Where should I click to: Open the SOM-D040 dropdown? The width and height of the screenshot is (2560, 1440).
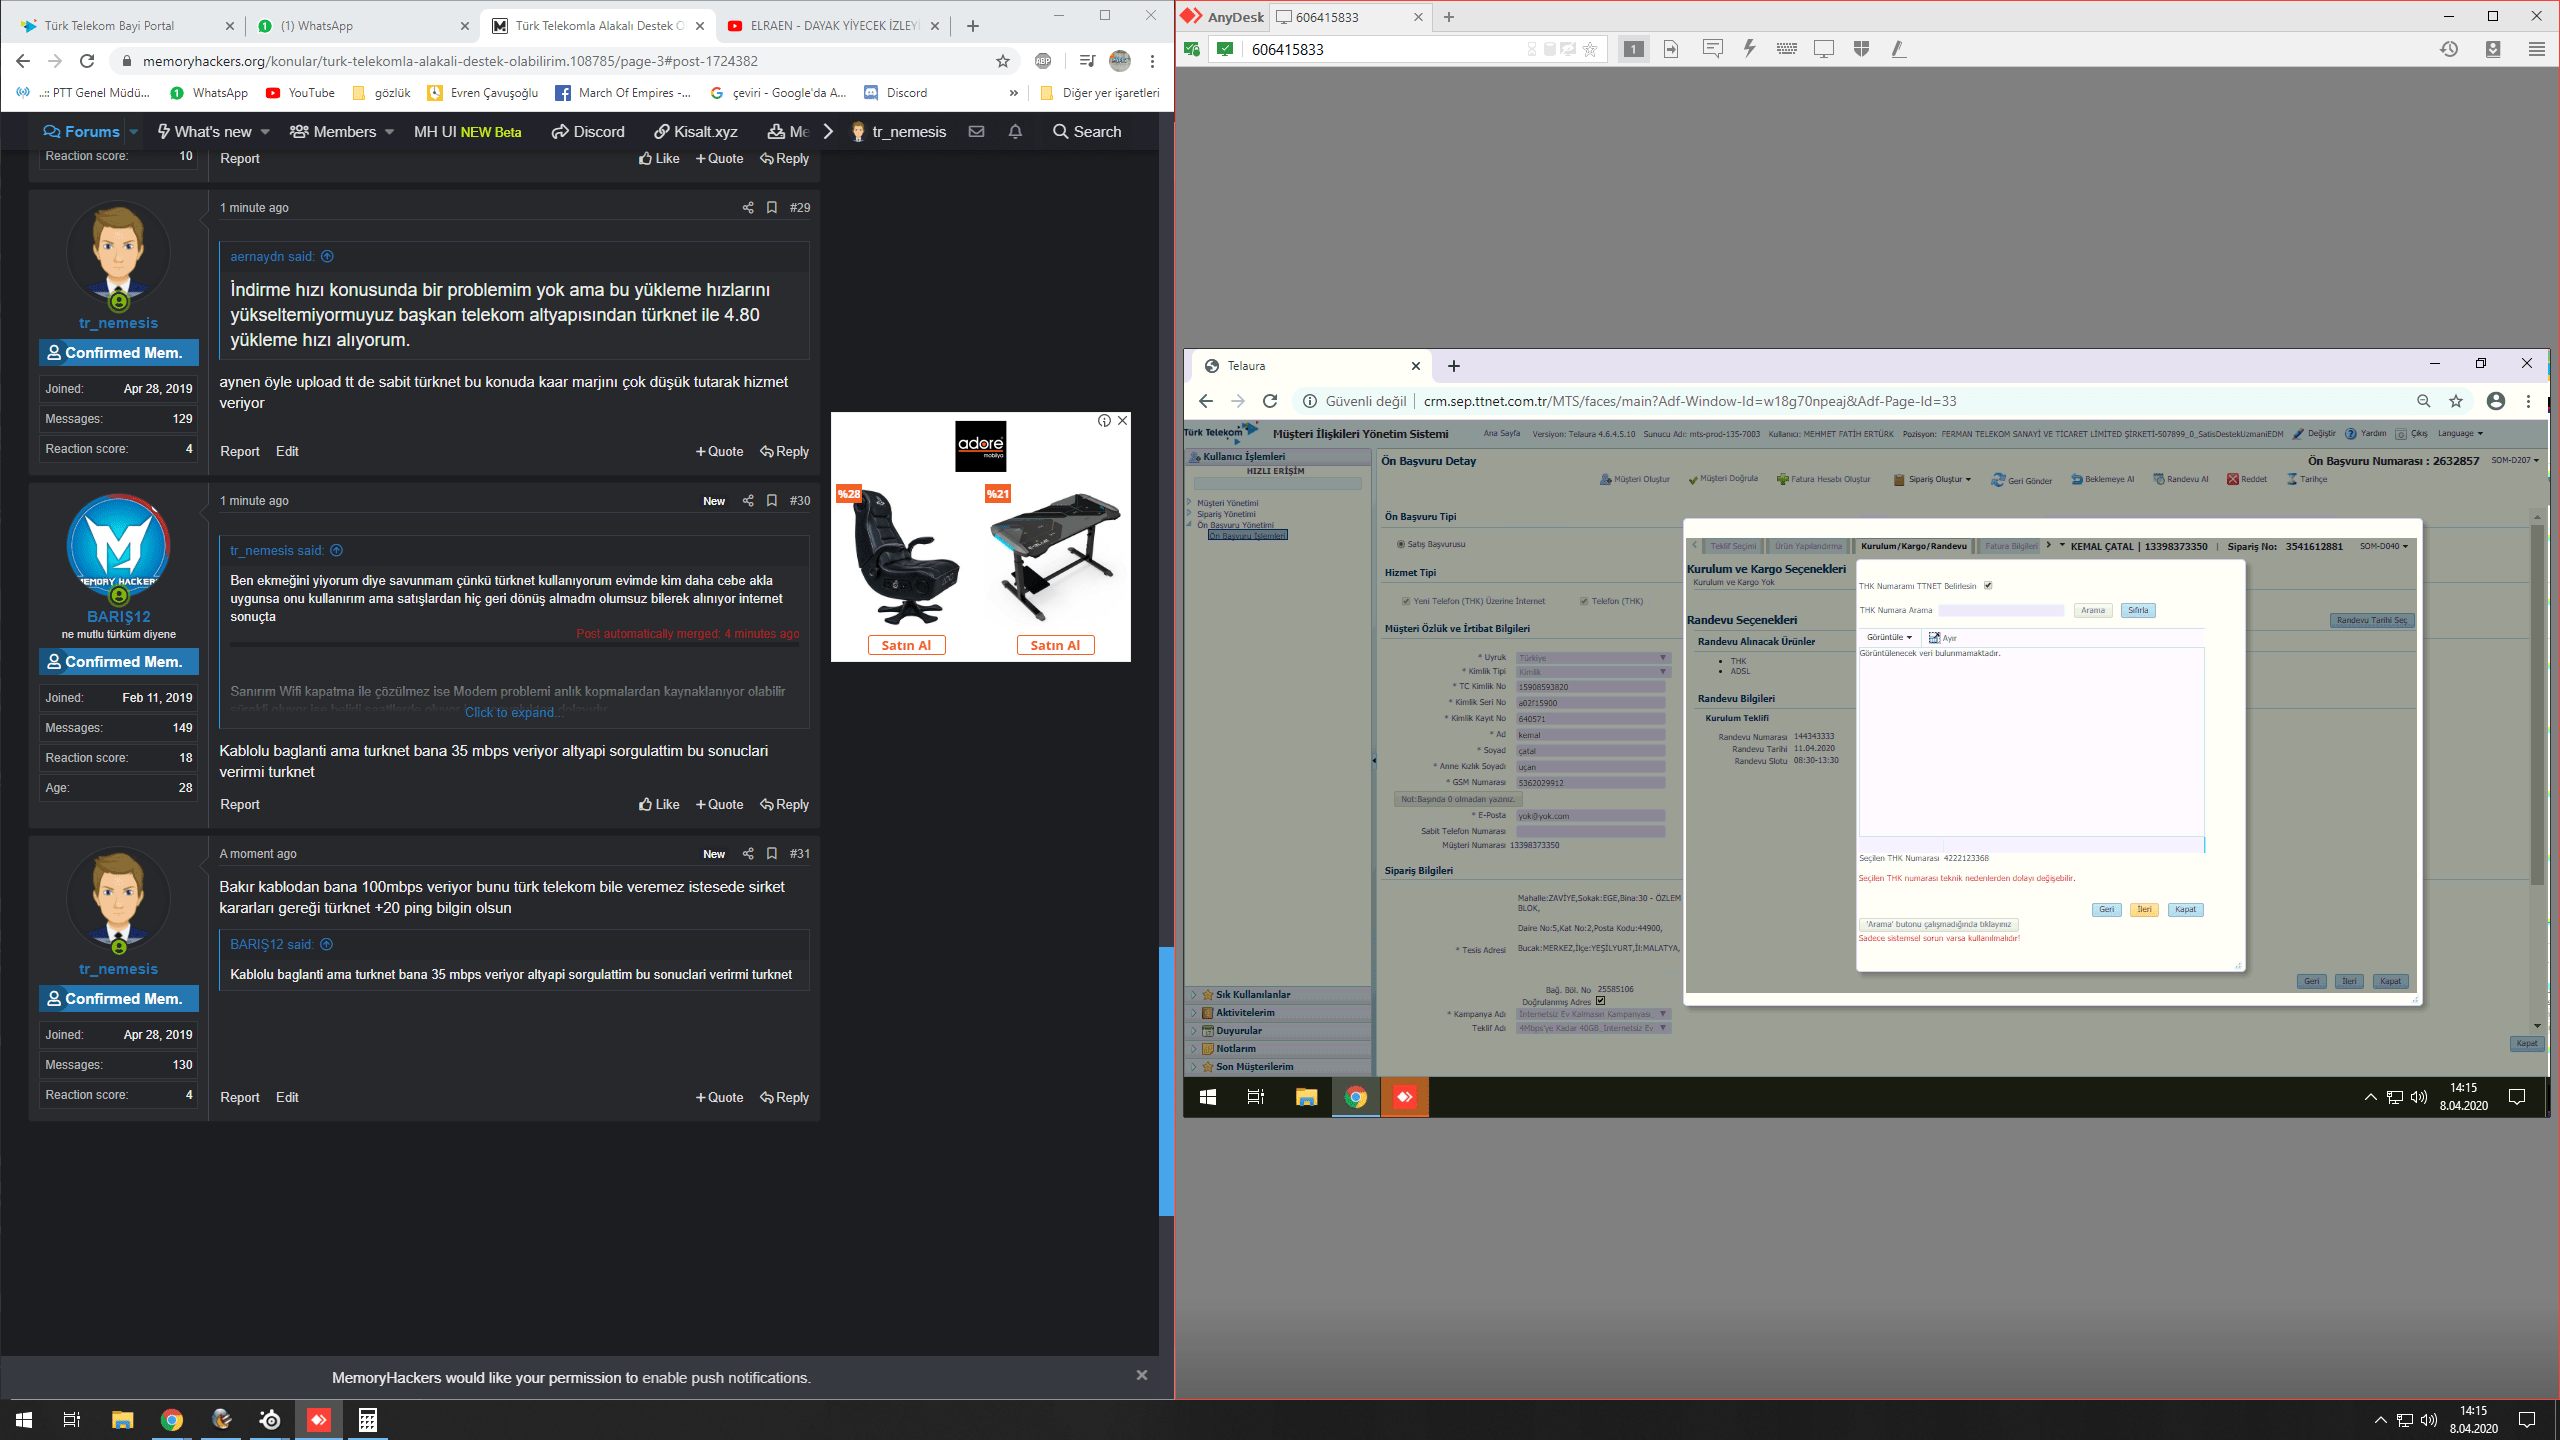2385,547
